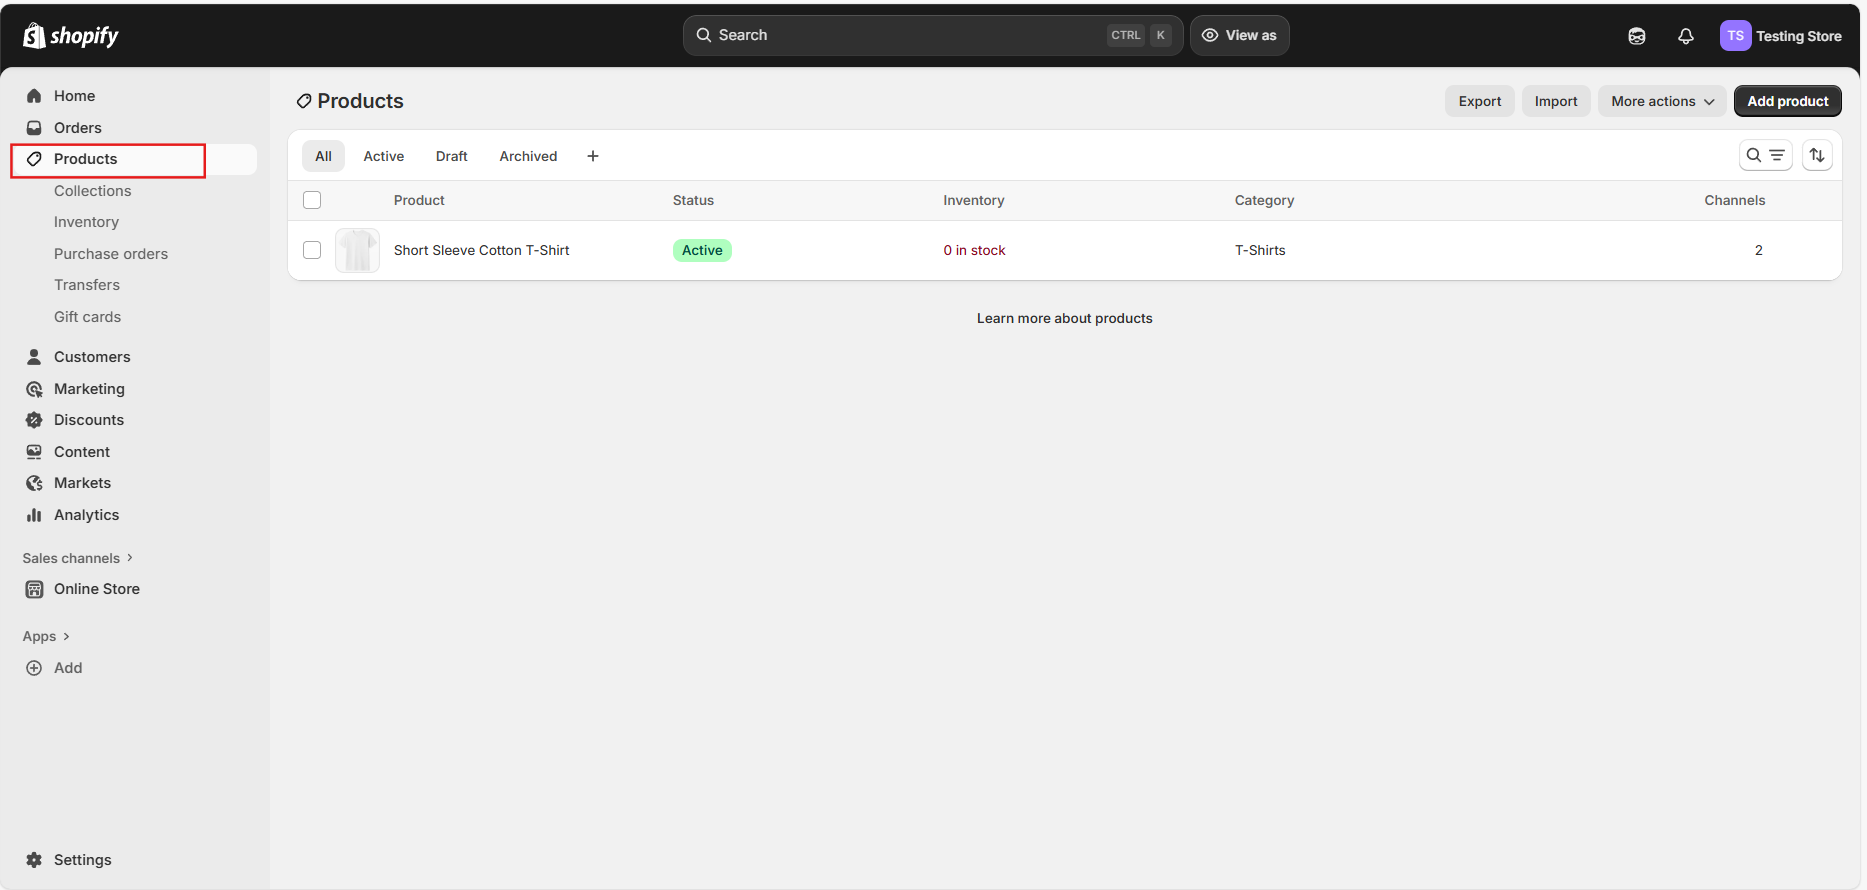Open the More actions dropdown

[1661, 101]
